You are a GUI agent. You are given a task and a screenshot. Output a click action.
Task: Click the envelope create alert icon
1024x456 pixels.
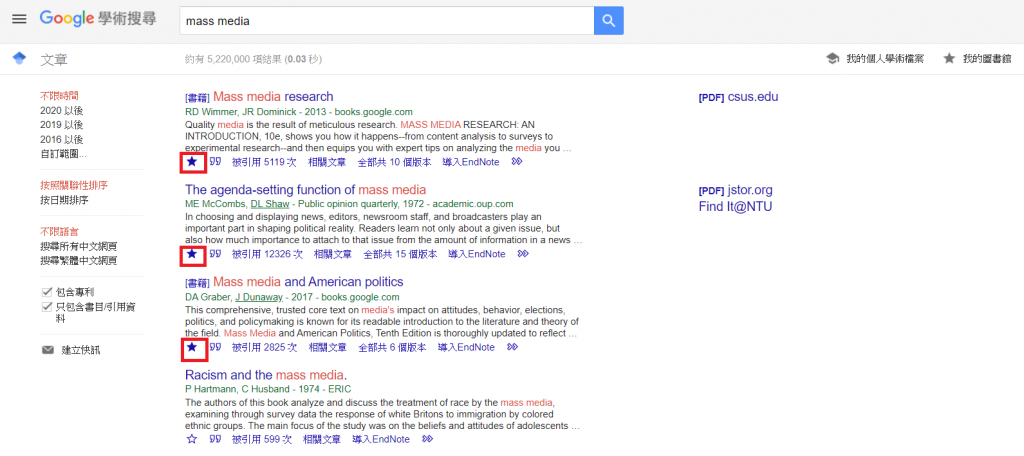click(x=48, y=350)
